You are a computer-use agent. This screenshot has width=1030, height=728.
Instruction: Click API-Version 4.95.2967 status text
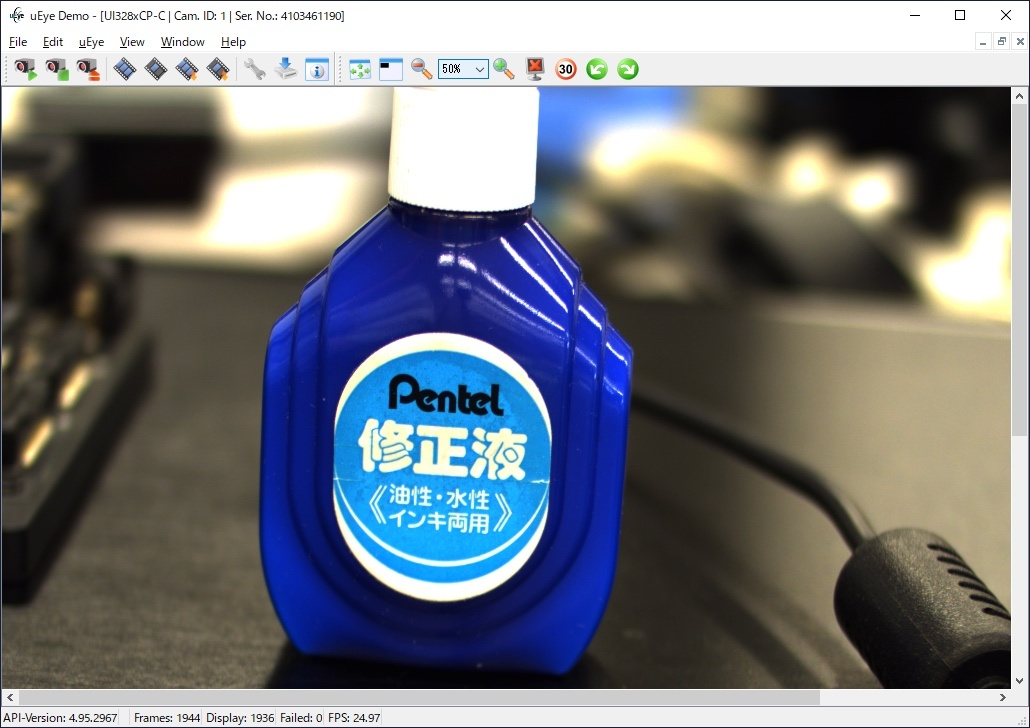pyautogui.click(x=60, y=718)
